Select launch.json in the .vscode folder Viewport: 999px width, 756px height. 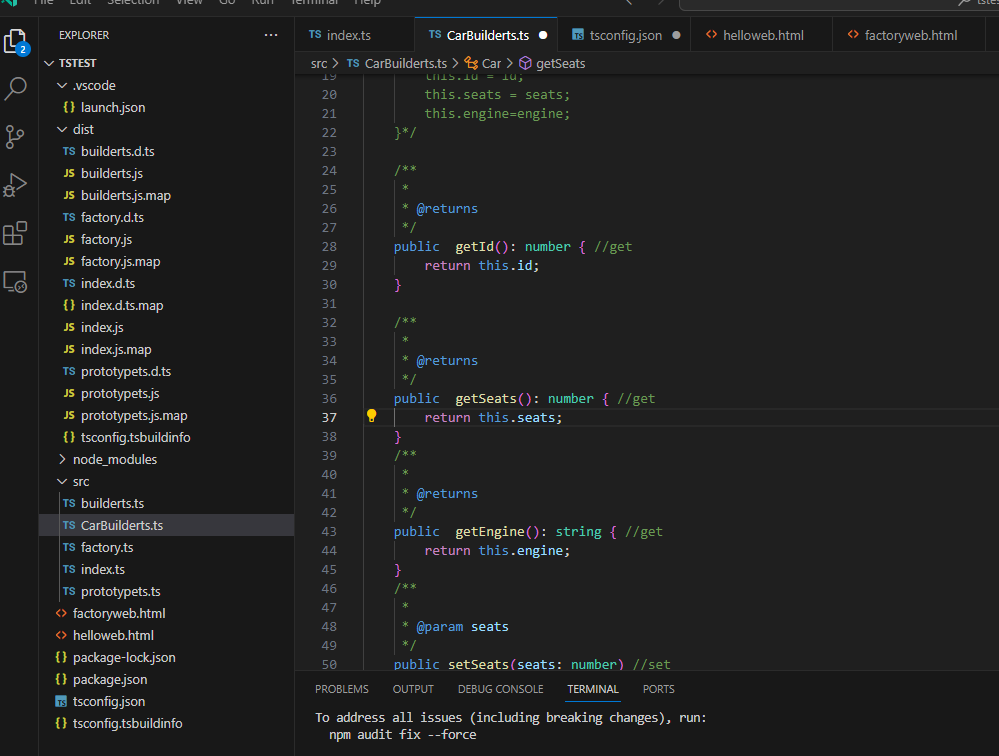(112, 107)
